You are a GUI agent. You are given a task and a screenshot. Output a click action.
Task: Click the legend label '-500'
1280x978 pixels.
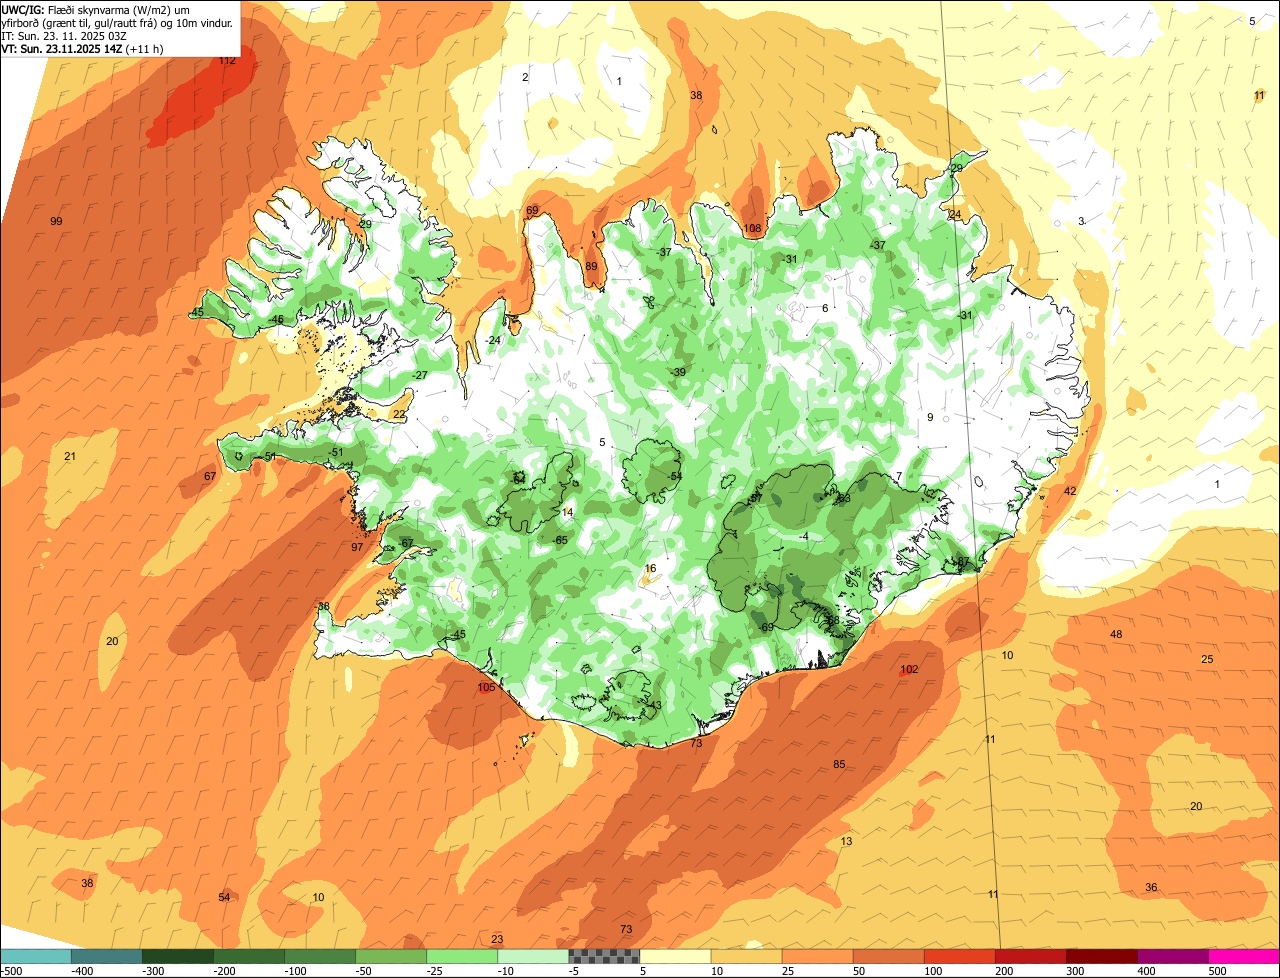(x=12, y=970)
